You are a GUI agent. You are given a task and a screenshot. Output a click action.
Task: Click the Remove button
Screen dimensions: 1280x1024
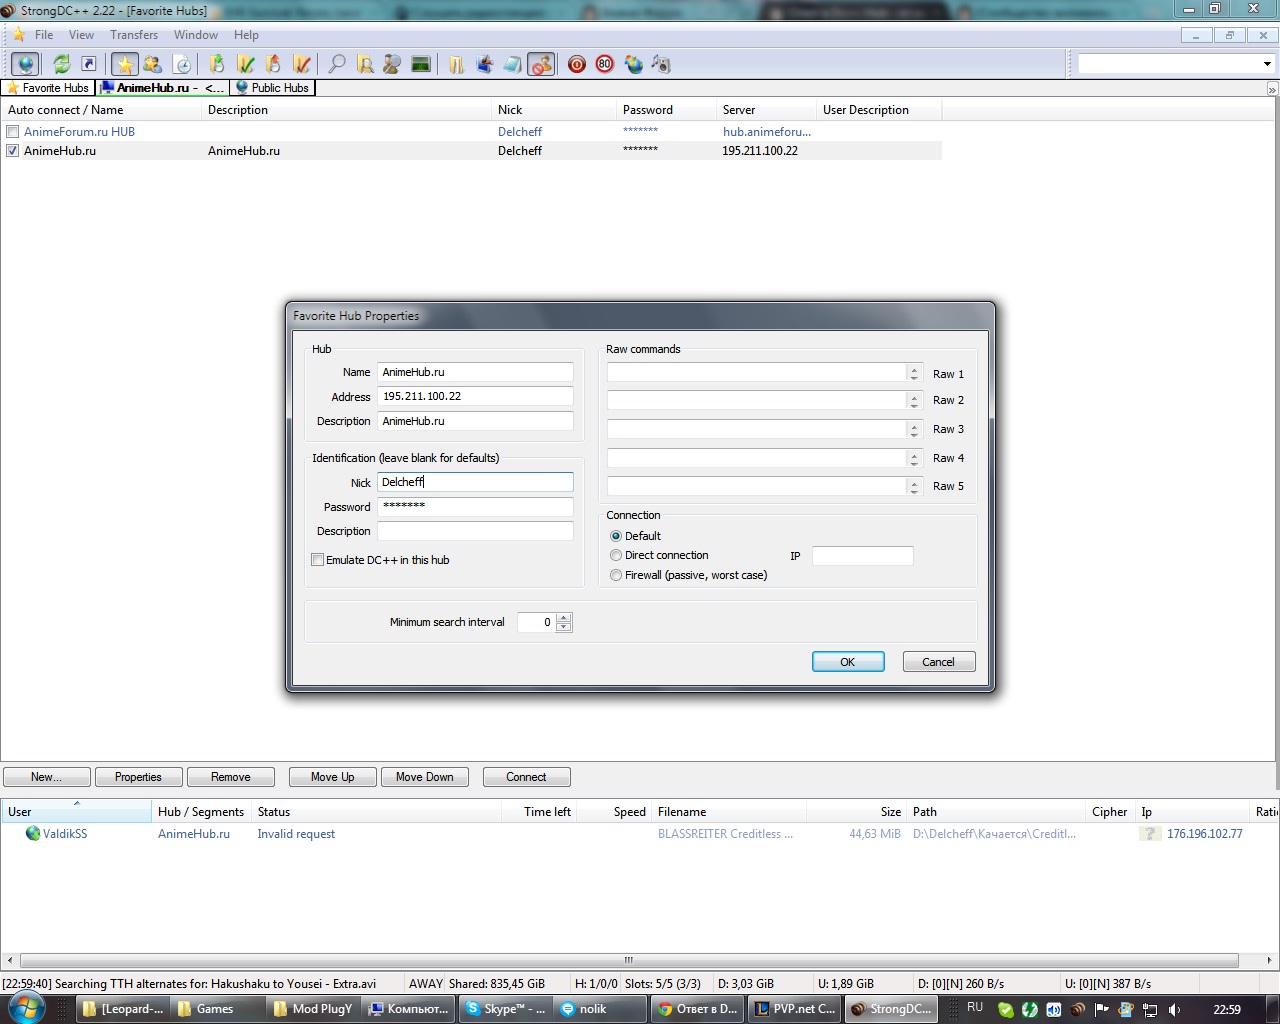coord(231,777)
